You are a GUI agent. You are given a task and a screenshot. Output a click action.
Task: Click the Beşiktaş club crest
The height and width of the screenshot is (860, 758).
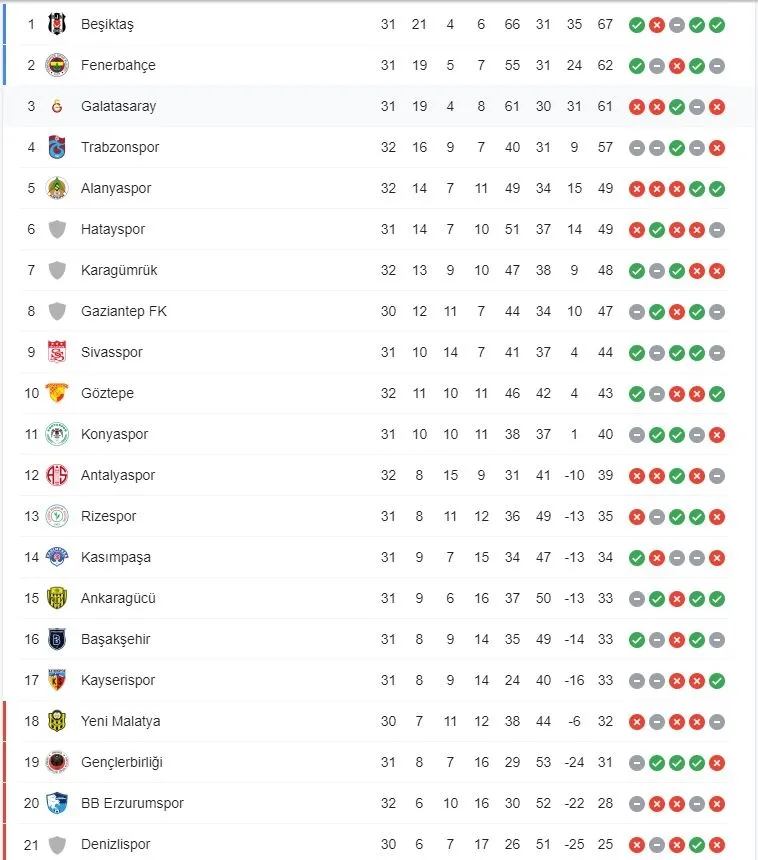tap(57, 24)
